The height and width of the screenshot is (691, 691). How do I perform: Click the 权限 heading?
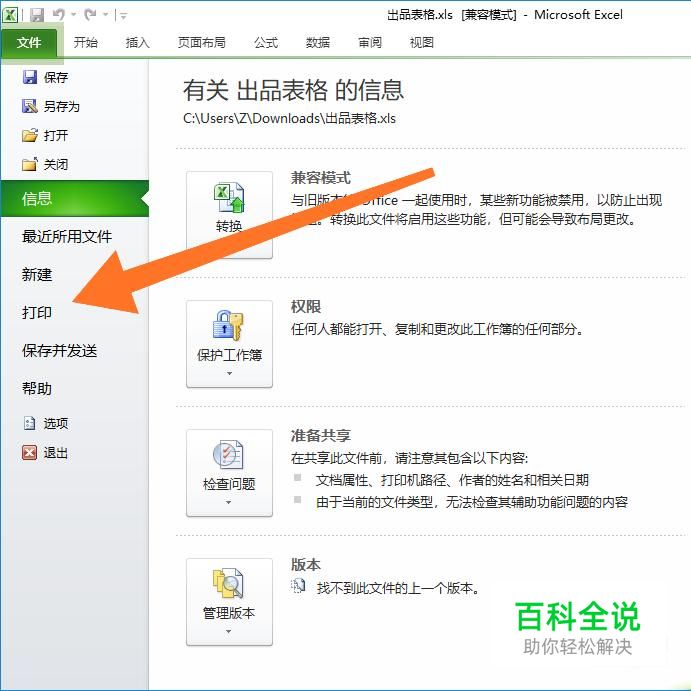[x=306, y=307]
